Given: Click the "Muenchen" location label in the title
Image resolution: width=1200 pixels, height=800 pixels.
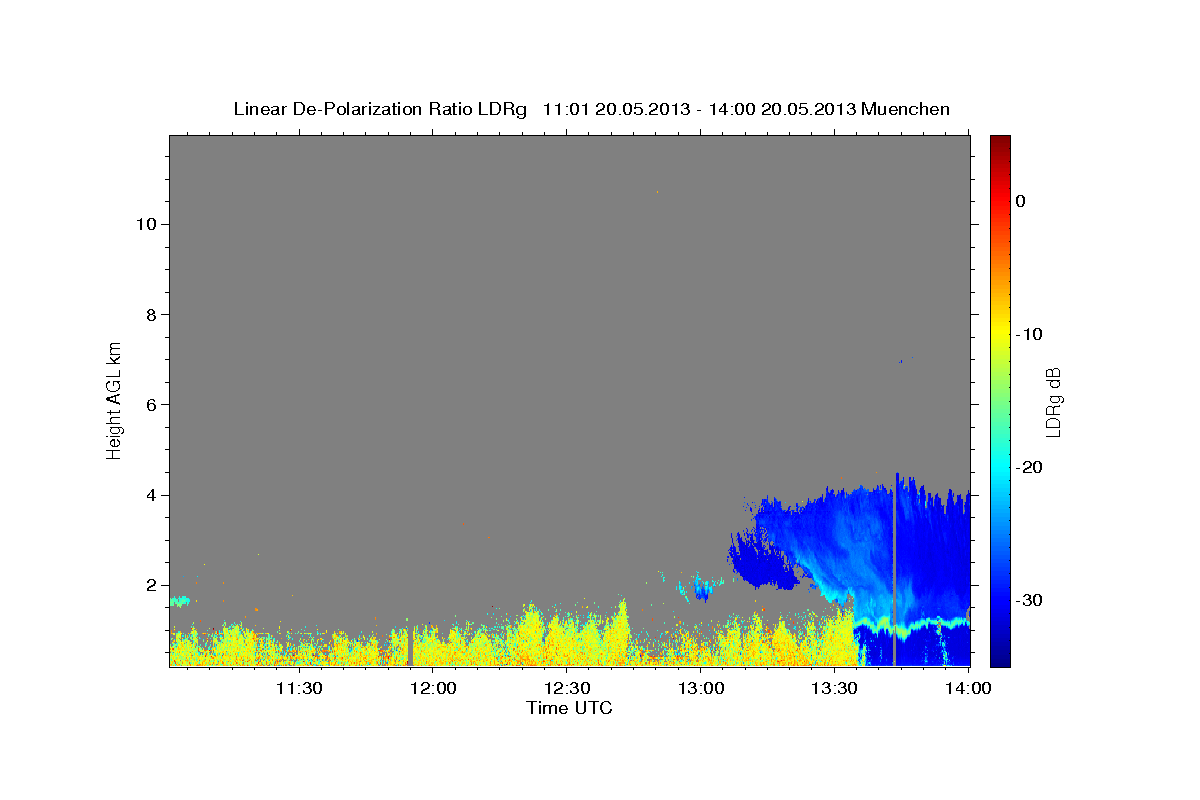Looking at the screenshot, I should (x=907, y=109).
